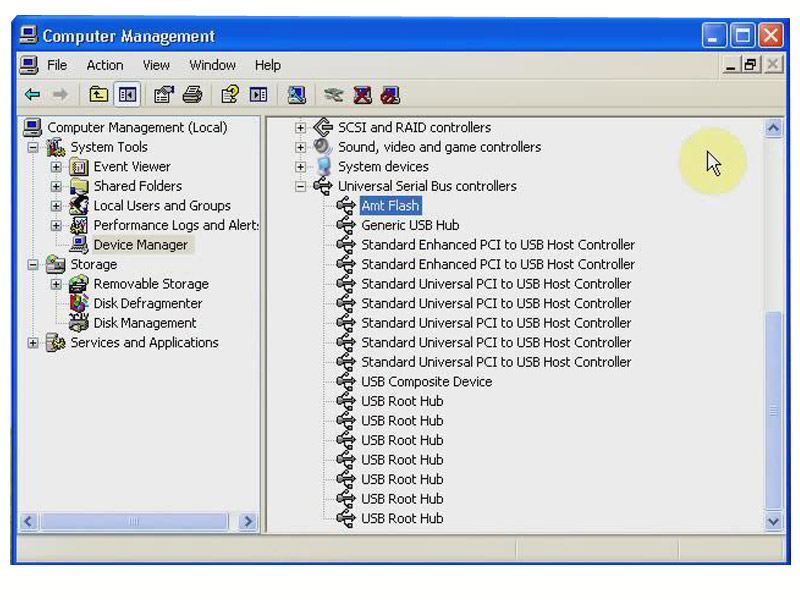Select the USB Composite Device entry

point(427,382)
